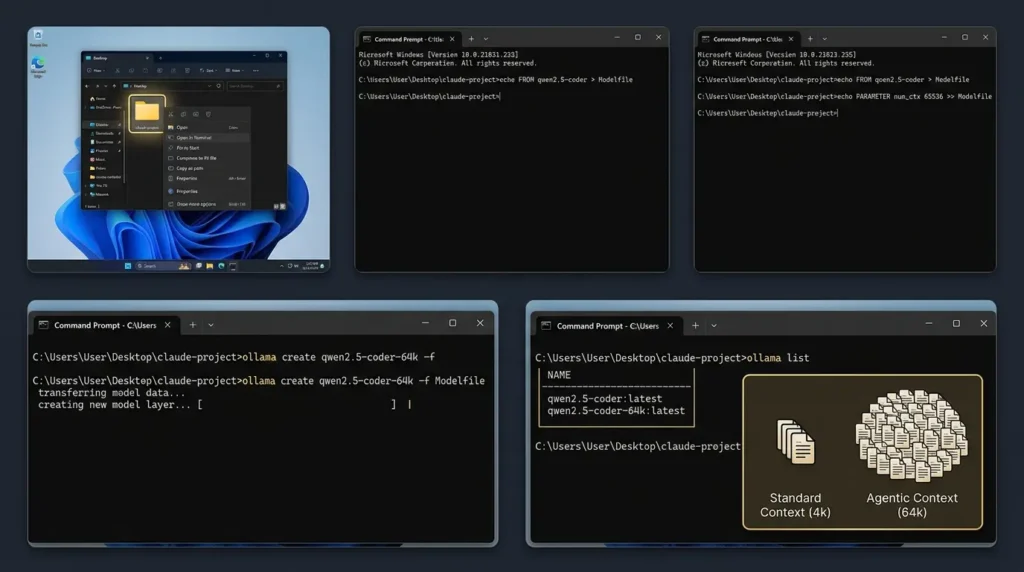The image size is (1024, 572).
Task: Choose Copy as path from context menu
Action: click(x=207, y=168)
